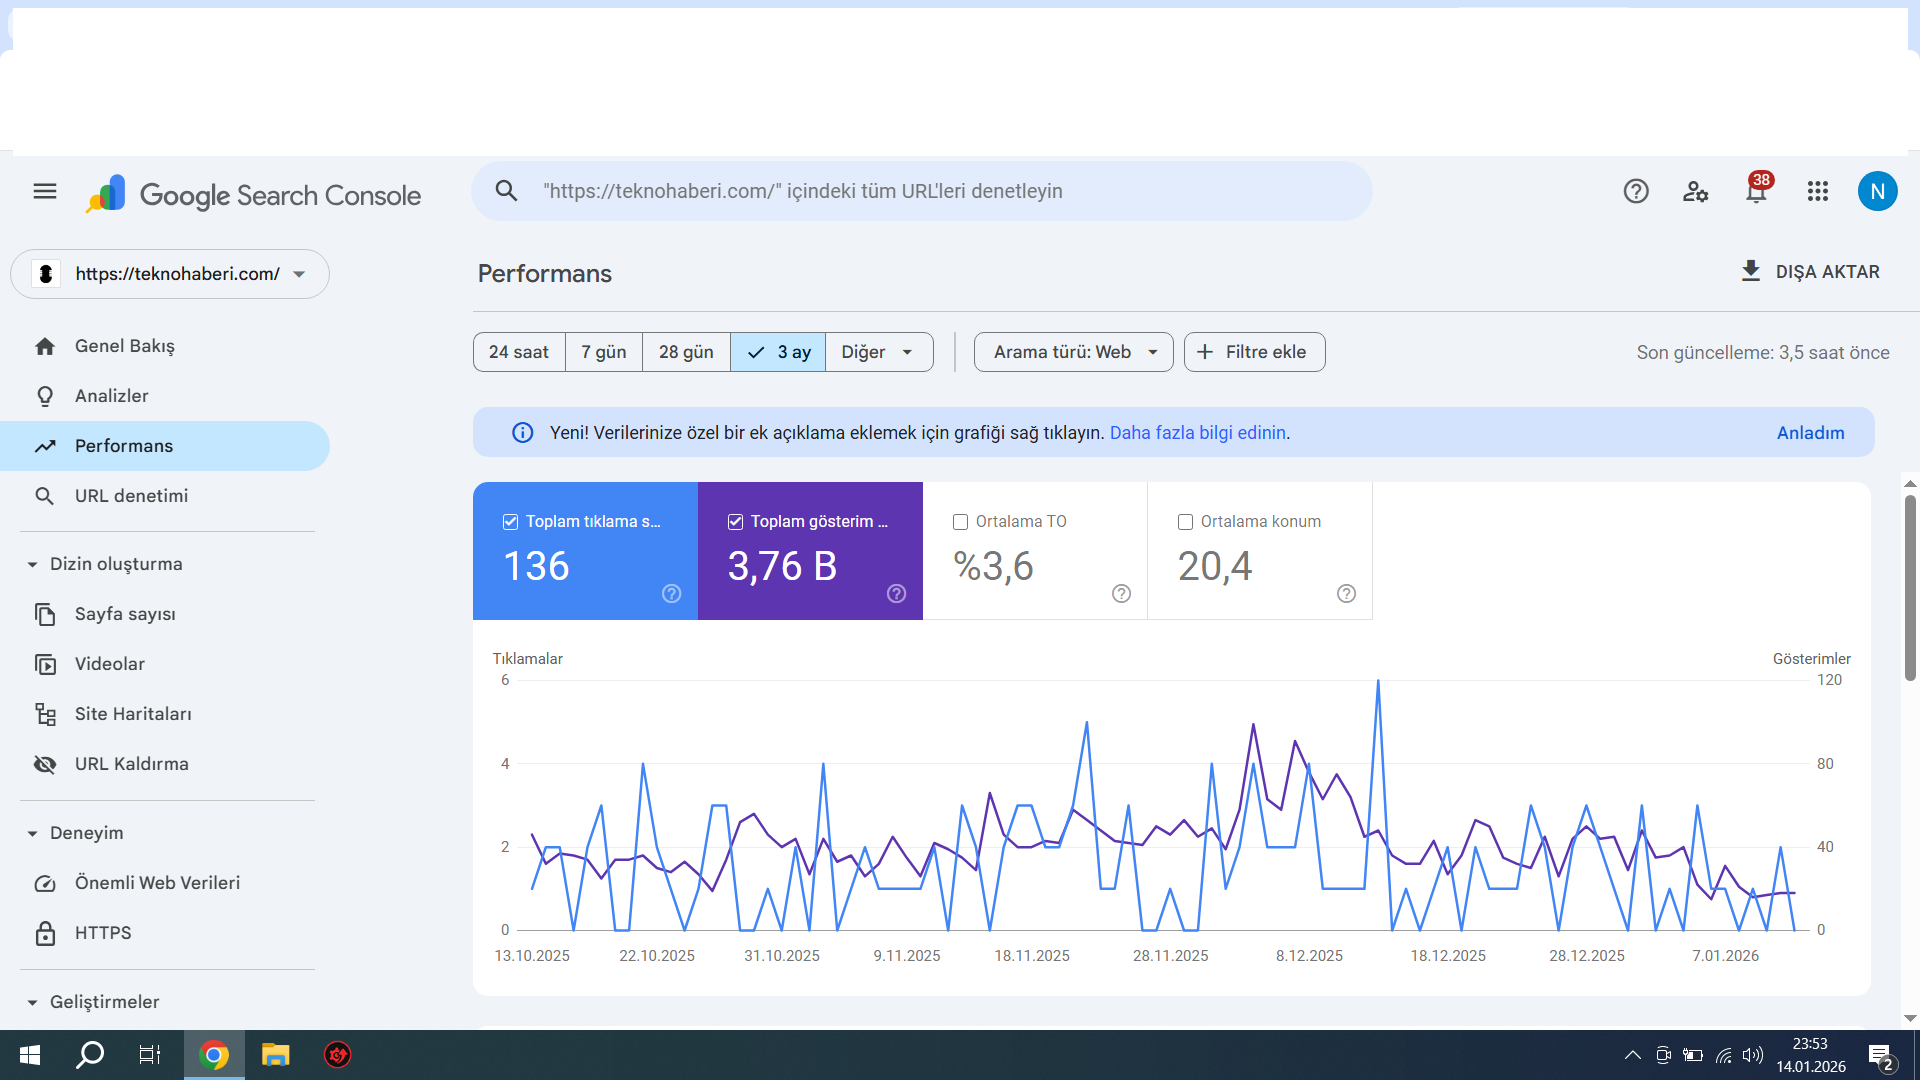
Task: Go to Genel Bakış
Action: (x=165, y=346)
